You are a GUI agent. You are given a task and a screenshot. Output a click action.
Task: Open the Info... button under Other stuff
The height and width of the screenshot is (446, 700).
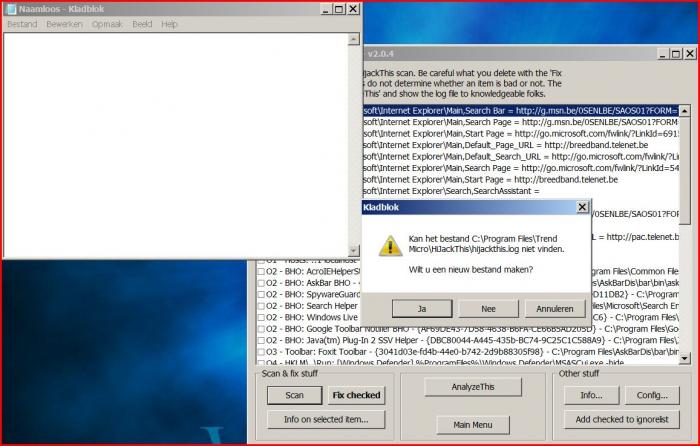coord(592,395)
